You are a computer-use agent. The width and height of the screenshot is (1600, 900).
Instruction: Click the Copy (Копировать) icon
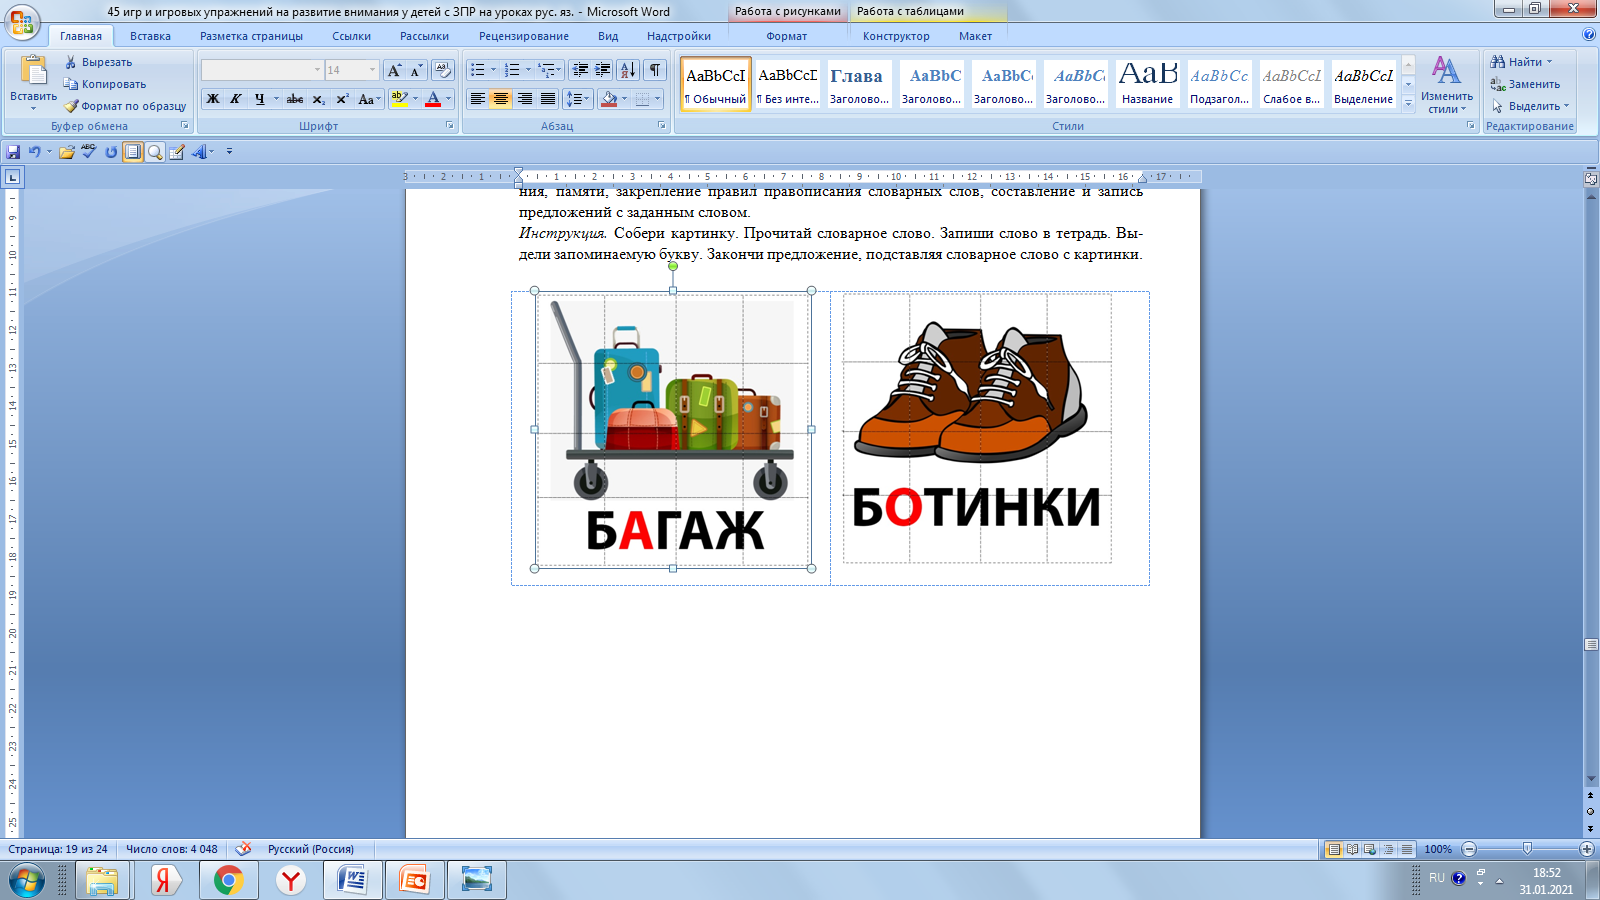pyautogui.click(x=71, y=84)
